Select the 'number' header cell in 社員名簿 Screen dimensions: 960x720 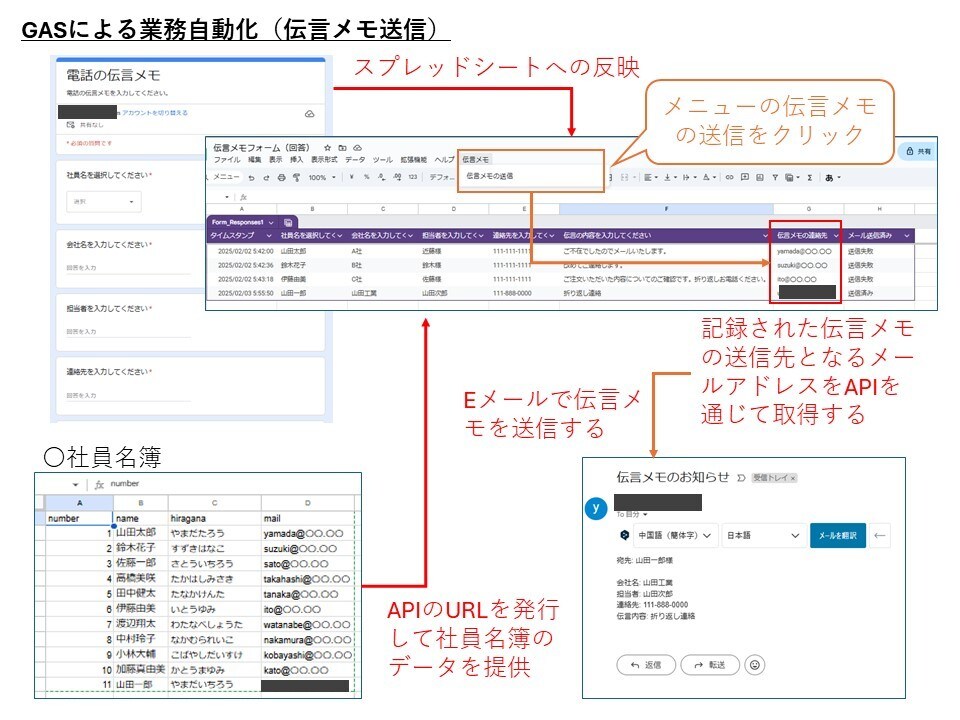[x=79, y=519]
